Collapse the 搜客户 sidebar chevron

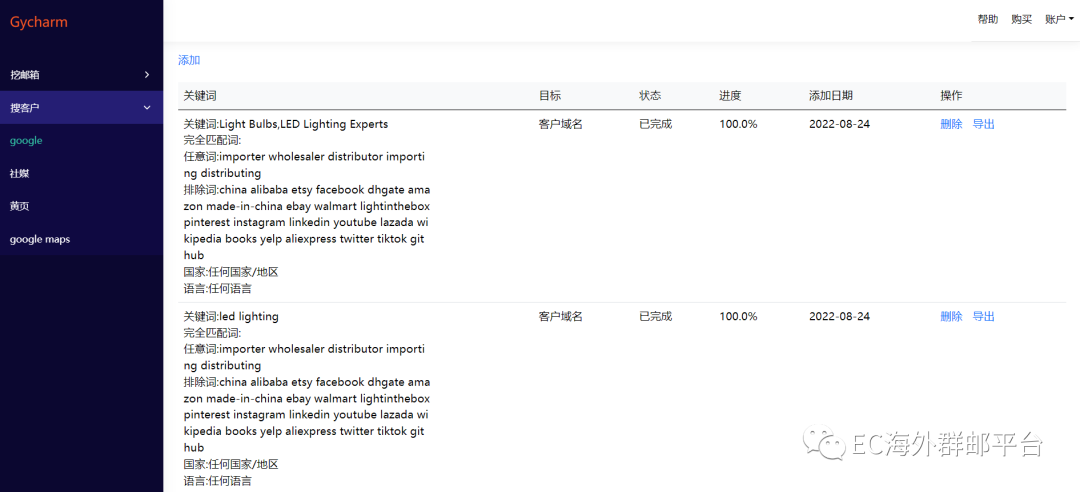coord(147,108)
